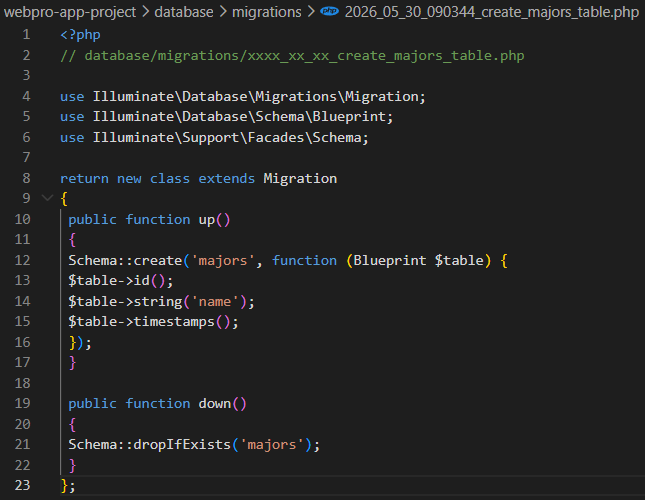
Task: Click the green comment on line 2
Action: coord(292,56)
